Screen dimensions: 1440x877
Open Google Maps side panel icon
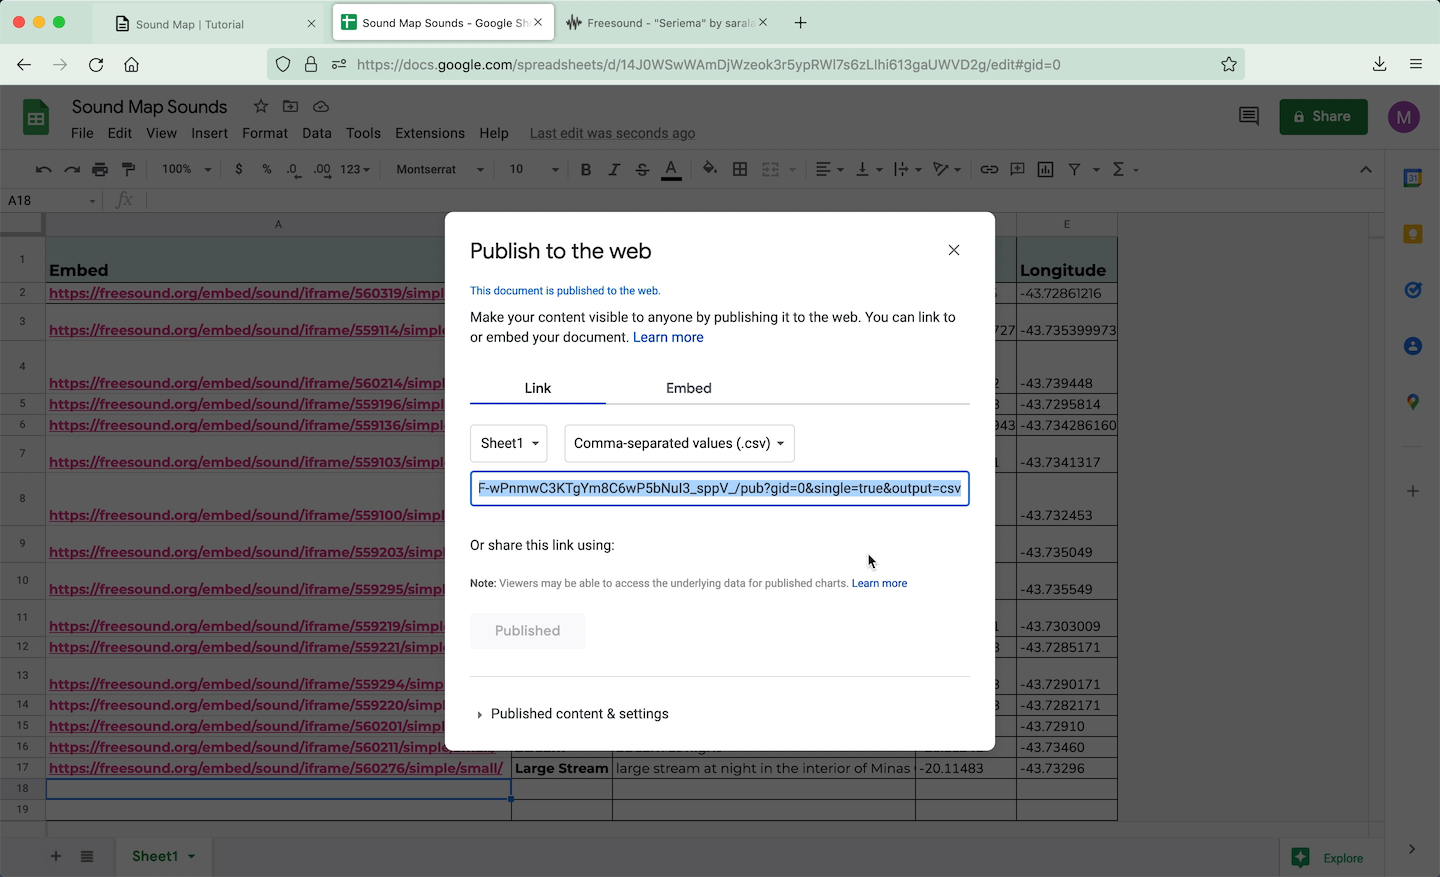(1412, 402)
